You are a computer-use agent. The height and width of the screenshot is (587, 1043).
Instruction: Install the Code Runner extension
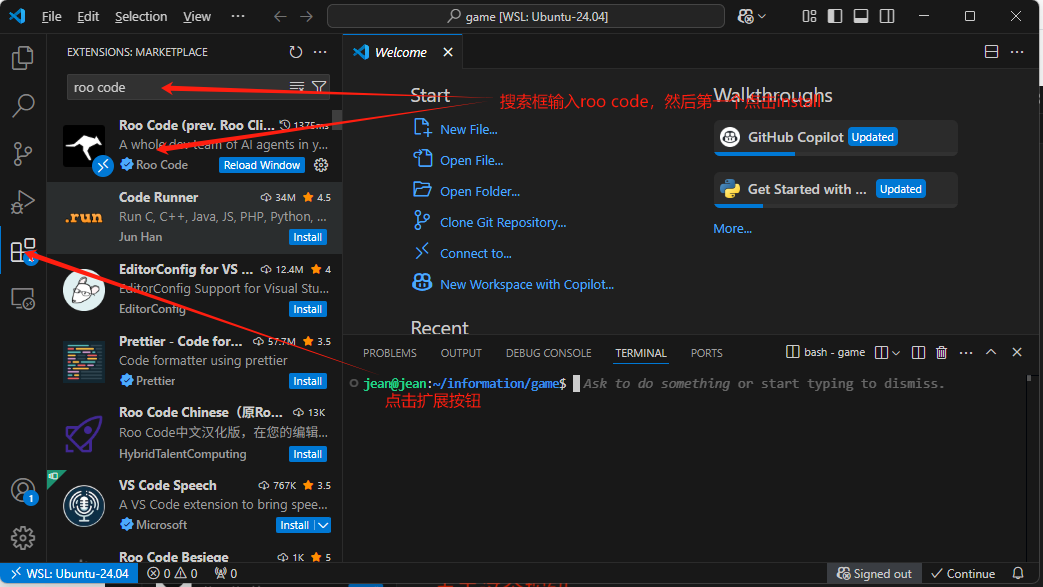coord(308,237)
